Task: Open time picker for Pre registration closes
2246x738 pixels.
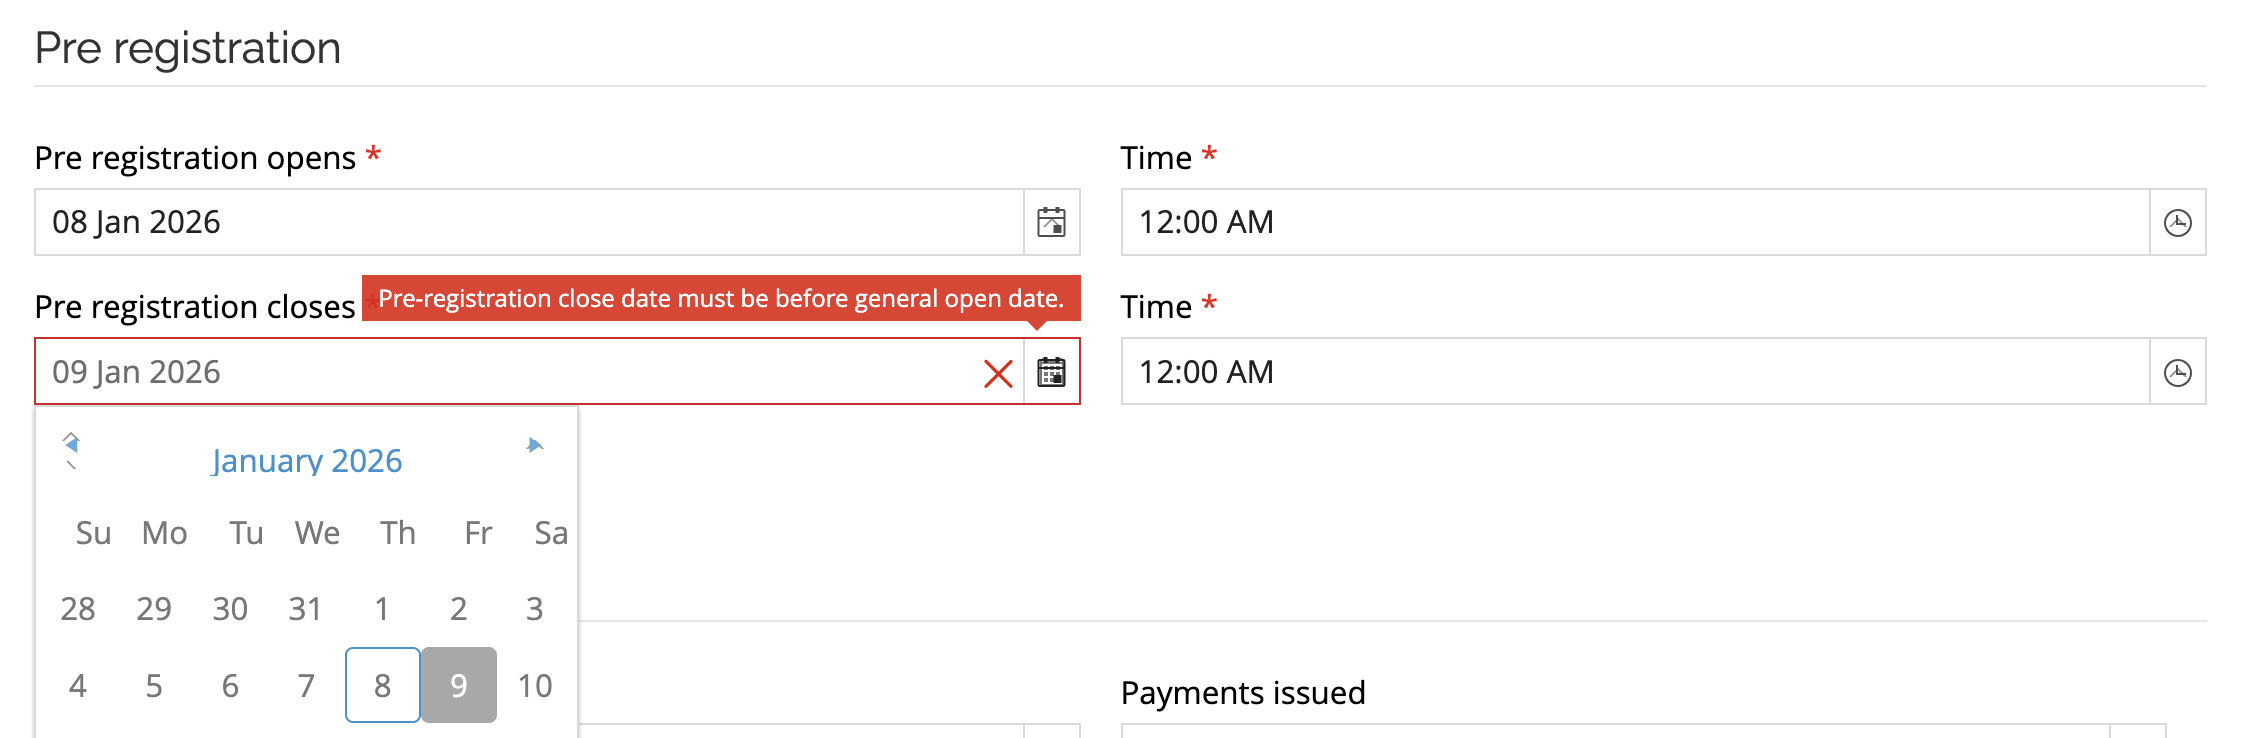Action: click(x=2177, y=372)
